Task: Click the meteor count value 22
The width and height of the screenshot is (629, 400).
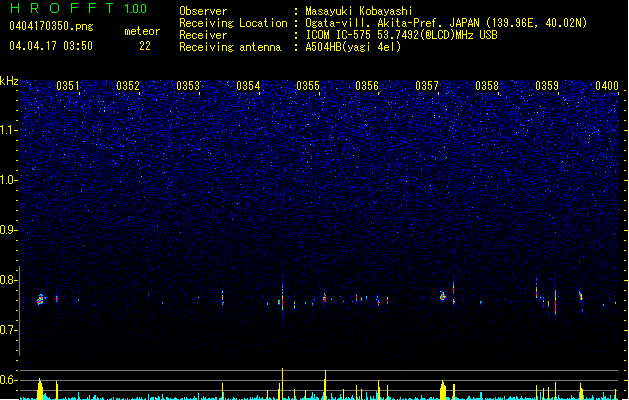Action: coord(145,46)
